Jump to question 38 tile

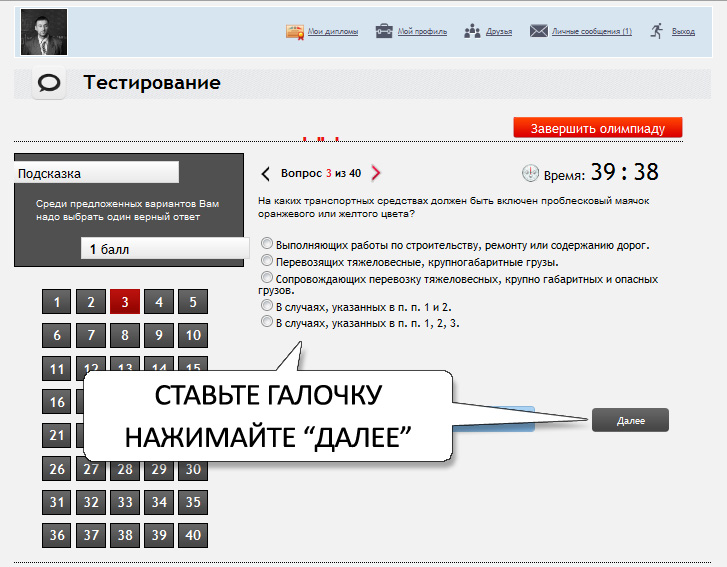coord(125,535)
